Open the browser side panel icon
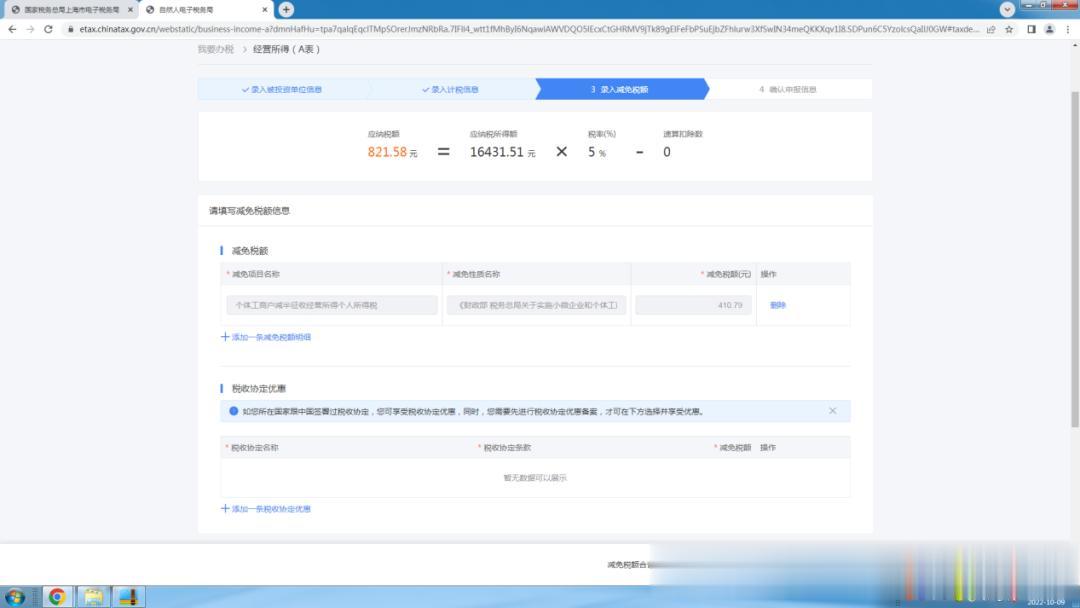Image resolution: width=1080 pixels, height=608 pixels. pyautogui.click(x=1031, y=29)
